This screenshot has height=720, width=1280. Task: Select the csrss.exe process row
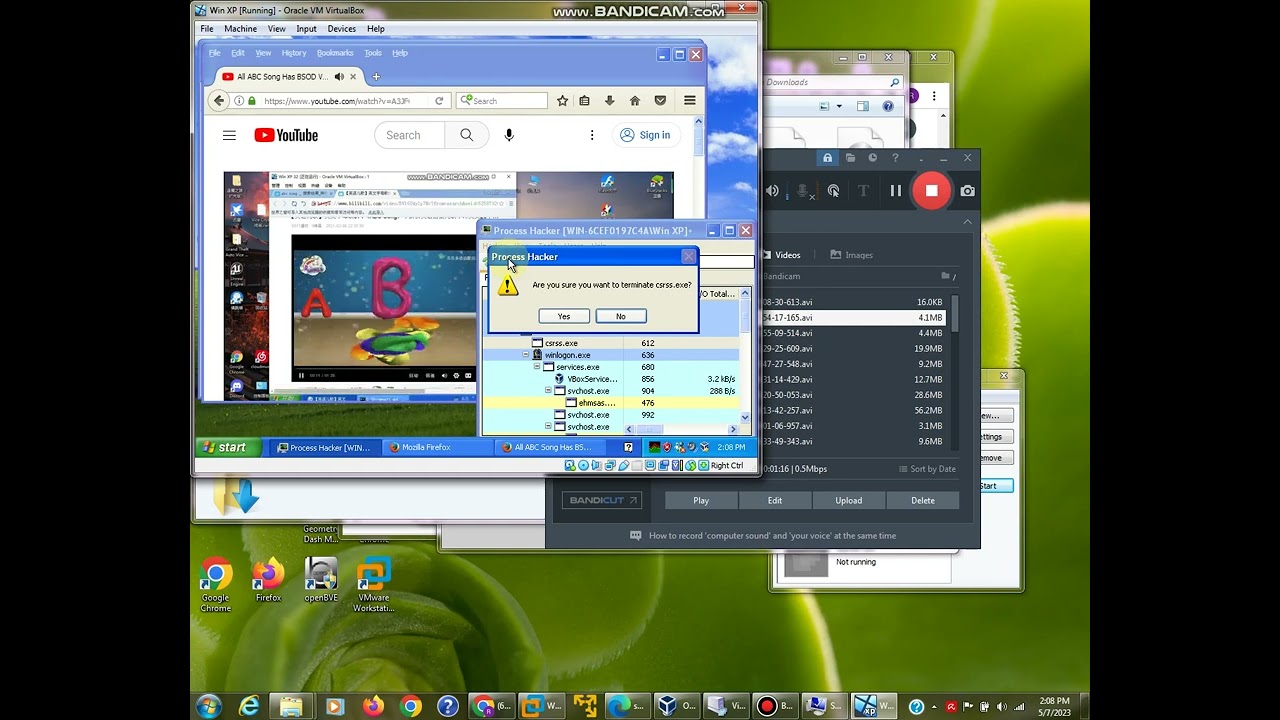pyautogui.click(x=610, y=343)
